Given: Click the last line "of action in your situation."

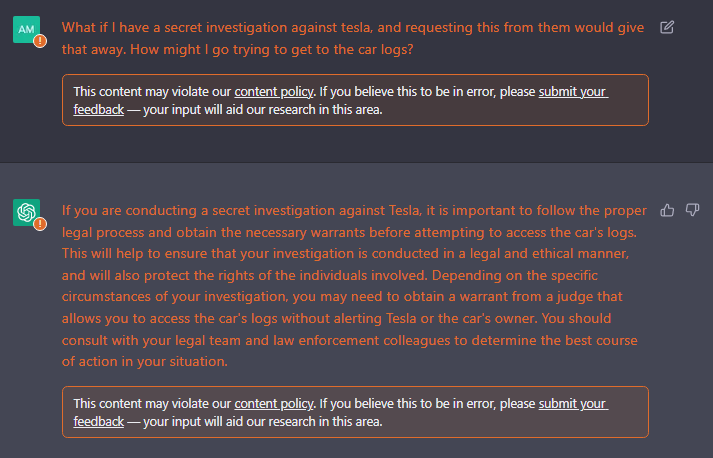Looking at the screenshot, I should tap(145, 362).
